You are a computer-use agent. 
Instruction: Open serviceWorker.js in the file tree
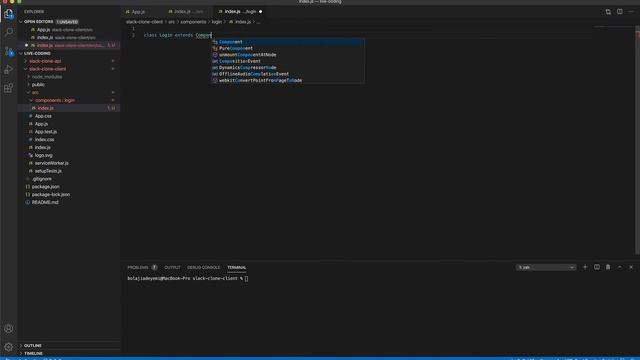(51, 163)
